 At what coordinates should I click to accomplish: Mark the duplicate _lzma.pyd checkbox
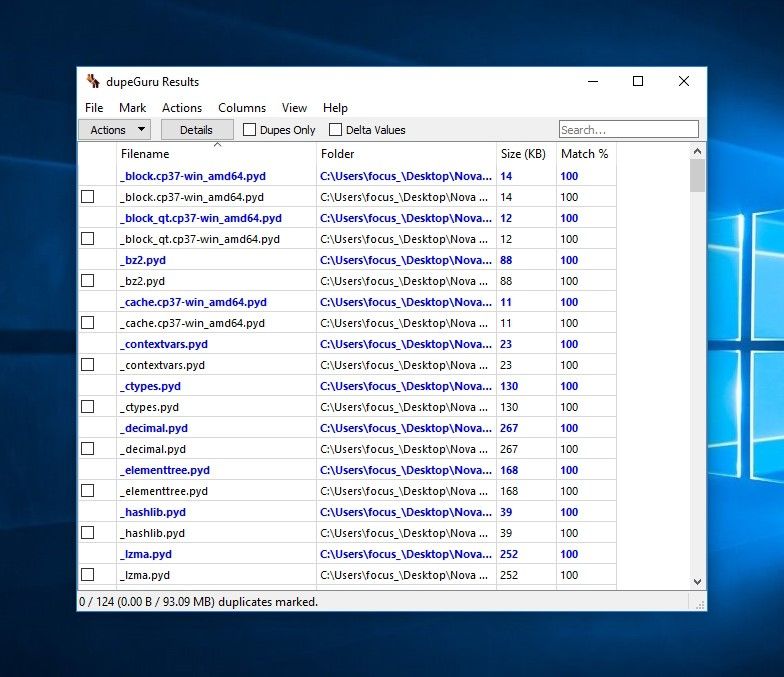pyautogui.click(x=88, y=575)
